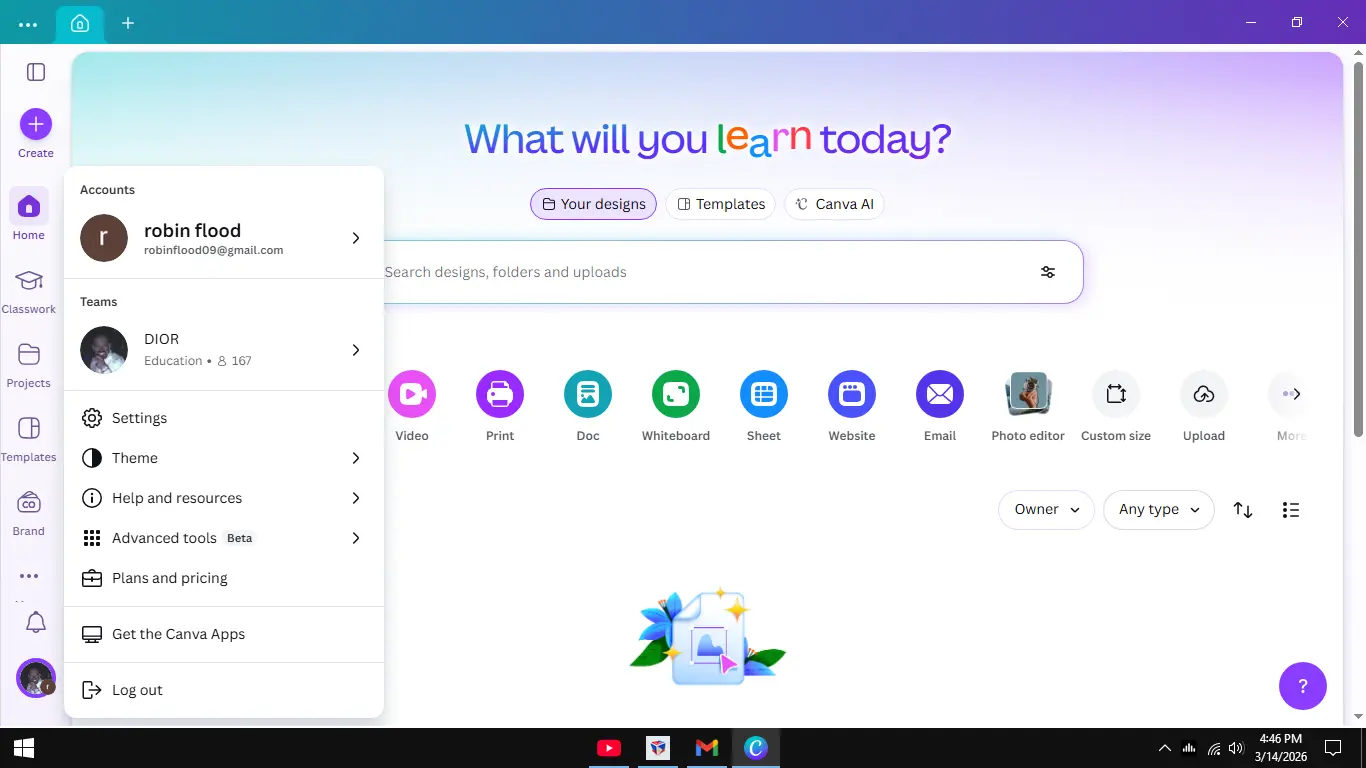Select Plans and pricing menu item
1366x768 pixels.
(x=224, y=578)
